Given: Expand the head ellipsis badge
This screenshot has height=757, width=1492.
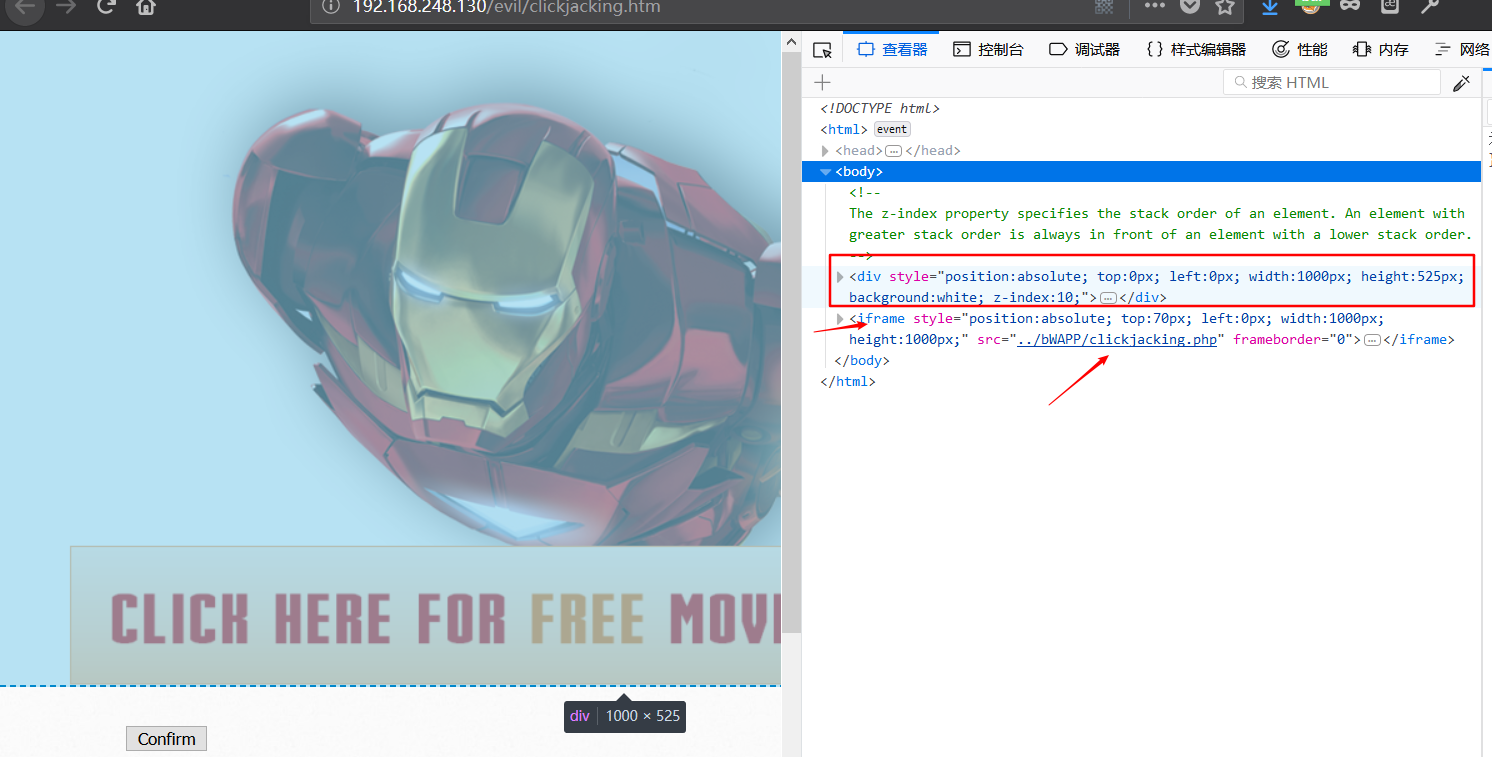Looking at the screenshot, I should (894, 151).
